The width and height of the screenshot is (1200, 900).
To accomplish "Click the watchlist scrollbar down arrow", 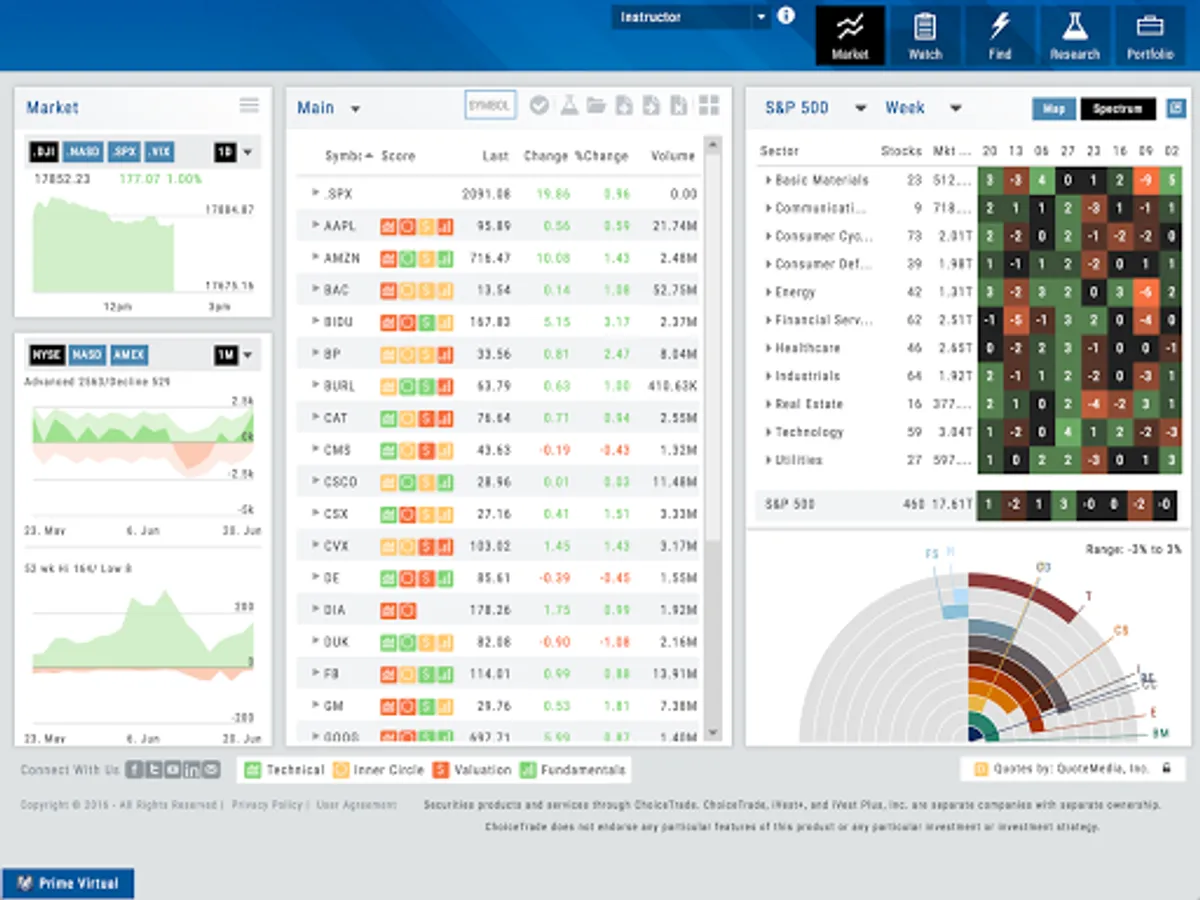I will pyautogui.click(x=712, y=733).
